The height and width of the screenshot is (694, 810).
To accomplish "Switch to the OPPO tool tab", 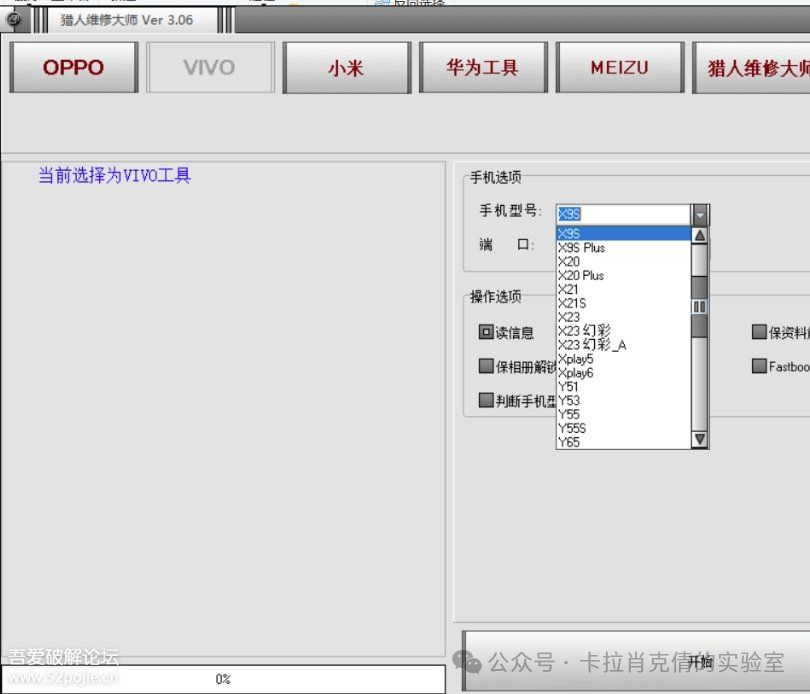I will [72, 67].
